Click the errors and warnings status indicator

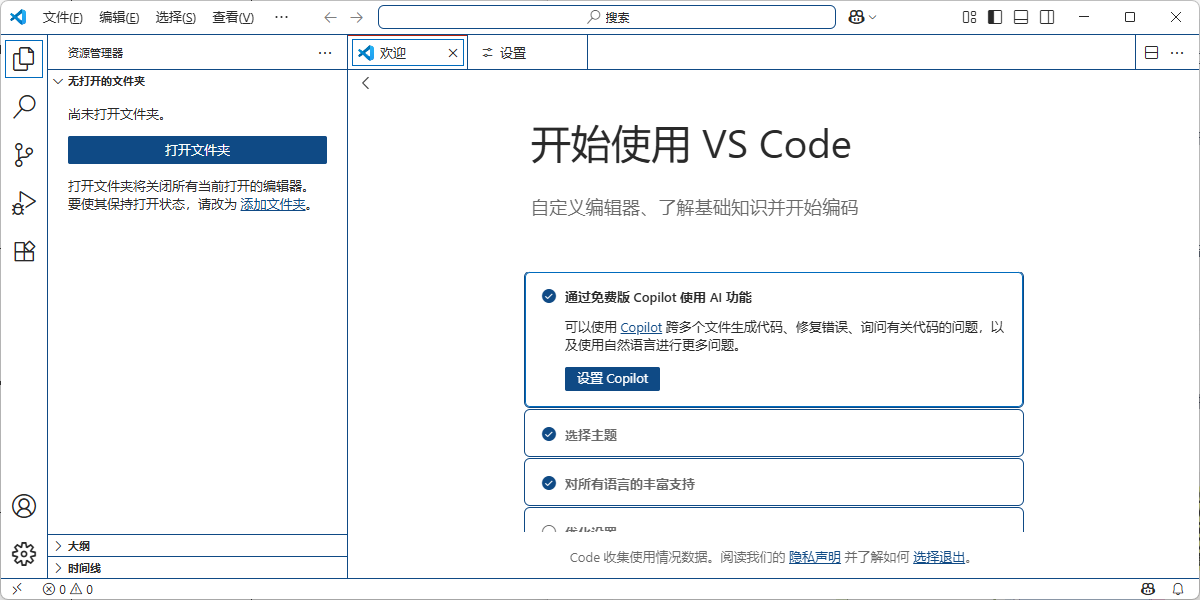68,589
